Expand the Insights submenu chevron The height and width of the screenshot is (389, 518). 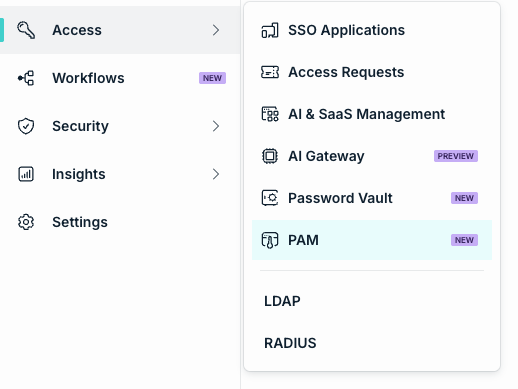click(x=216, y=174)
